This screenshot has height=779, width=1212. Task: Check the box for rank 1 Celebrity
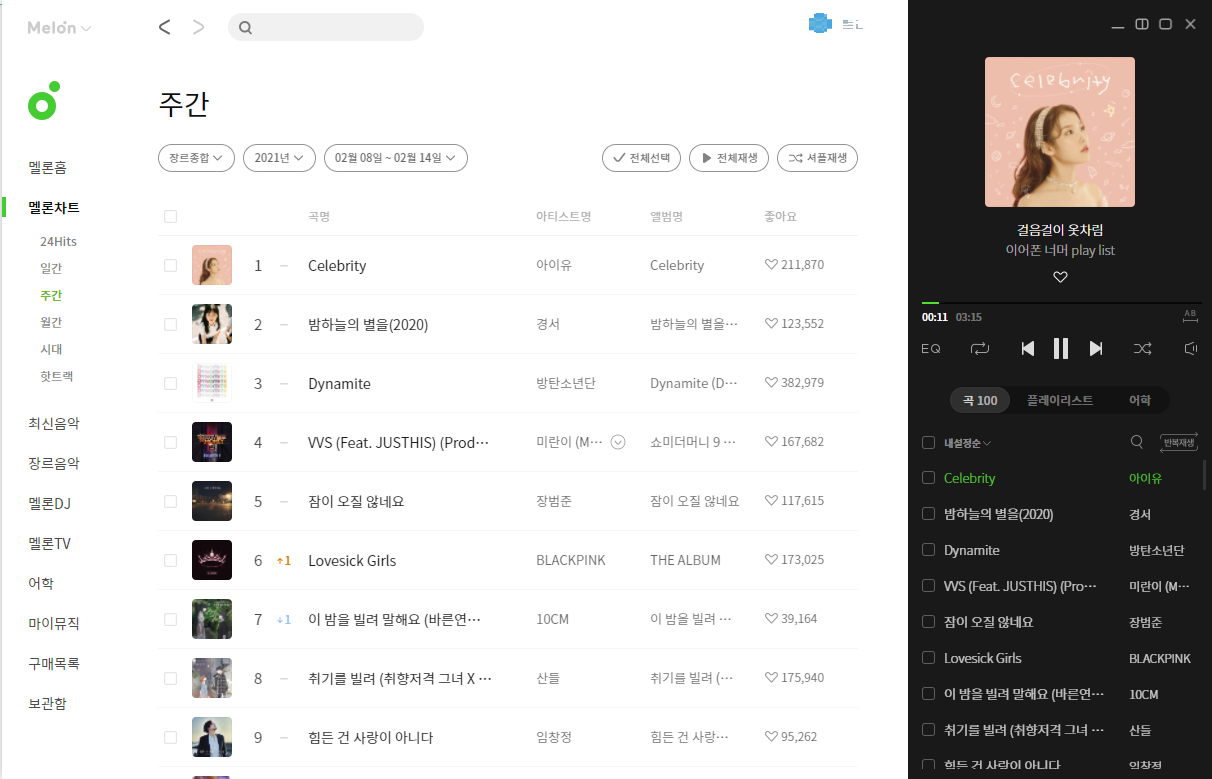[170, 265]
